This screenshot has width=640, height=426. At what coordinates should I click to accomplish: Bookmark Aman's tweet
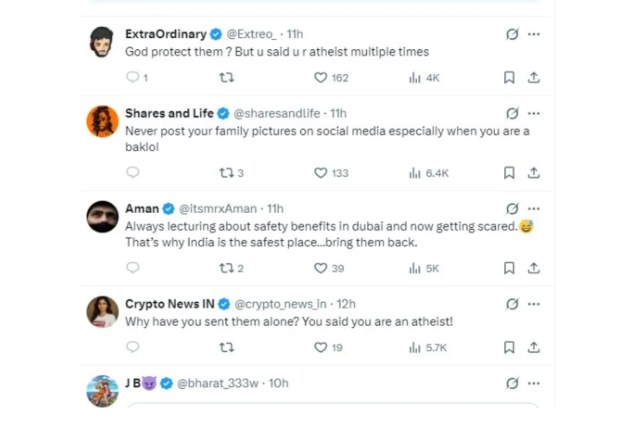coord(509,268)
